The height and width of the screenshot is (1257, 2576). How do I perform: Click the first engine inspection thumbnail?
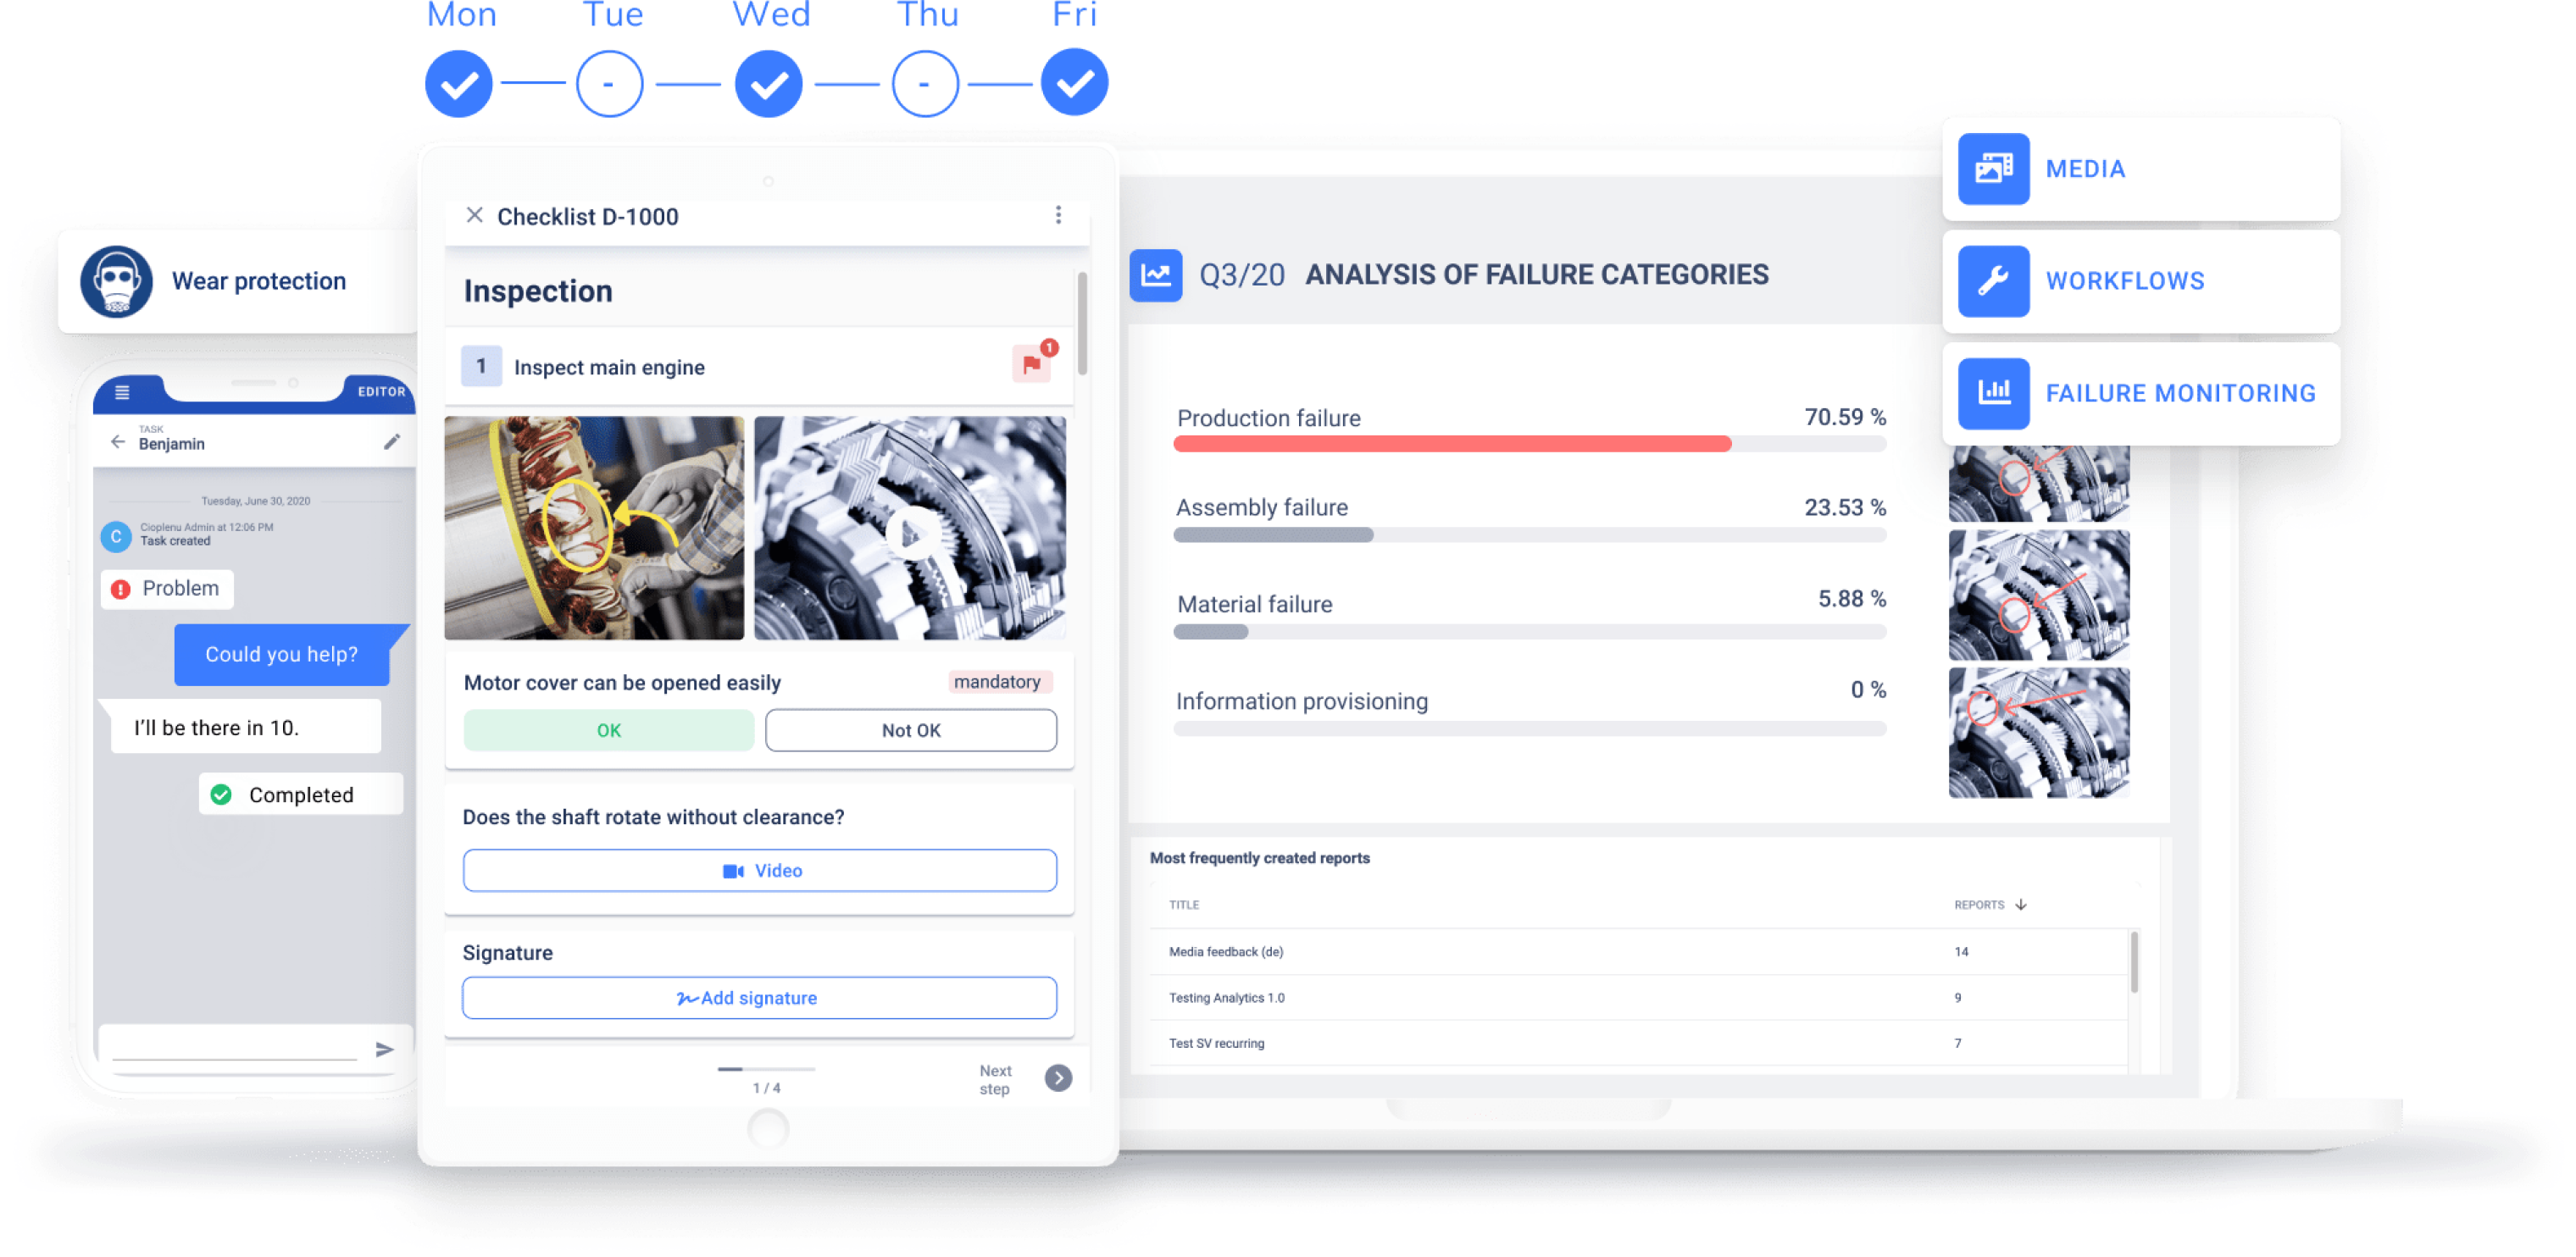[x=598, y=526]
